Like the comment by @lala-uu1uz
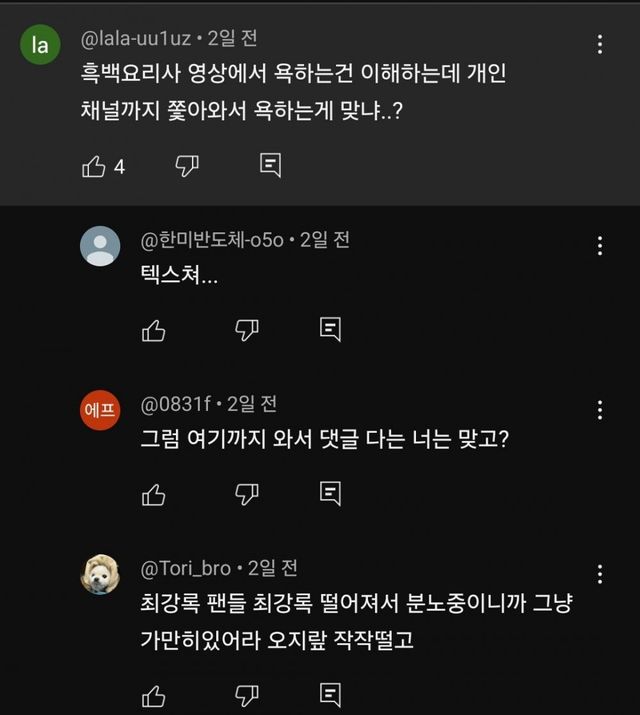 (x=94, y=167)
